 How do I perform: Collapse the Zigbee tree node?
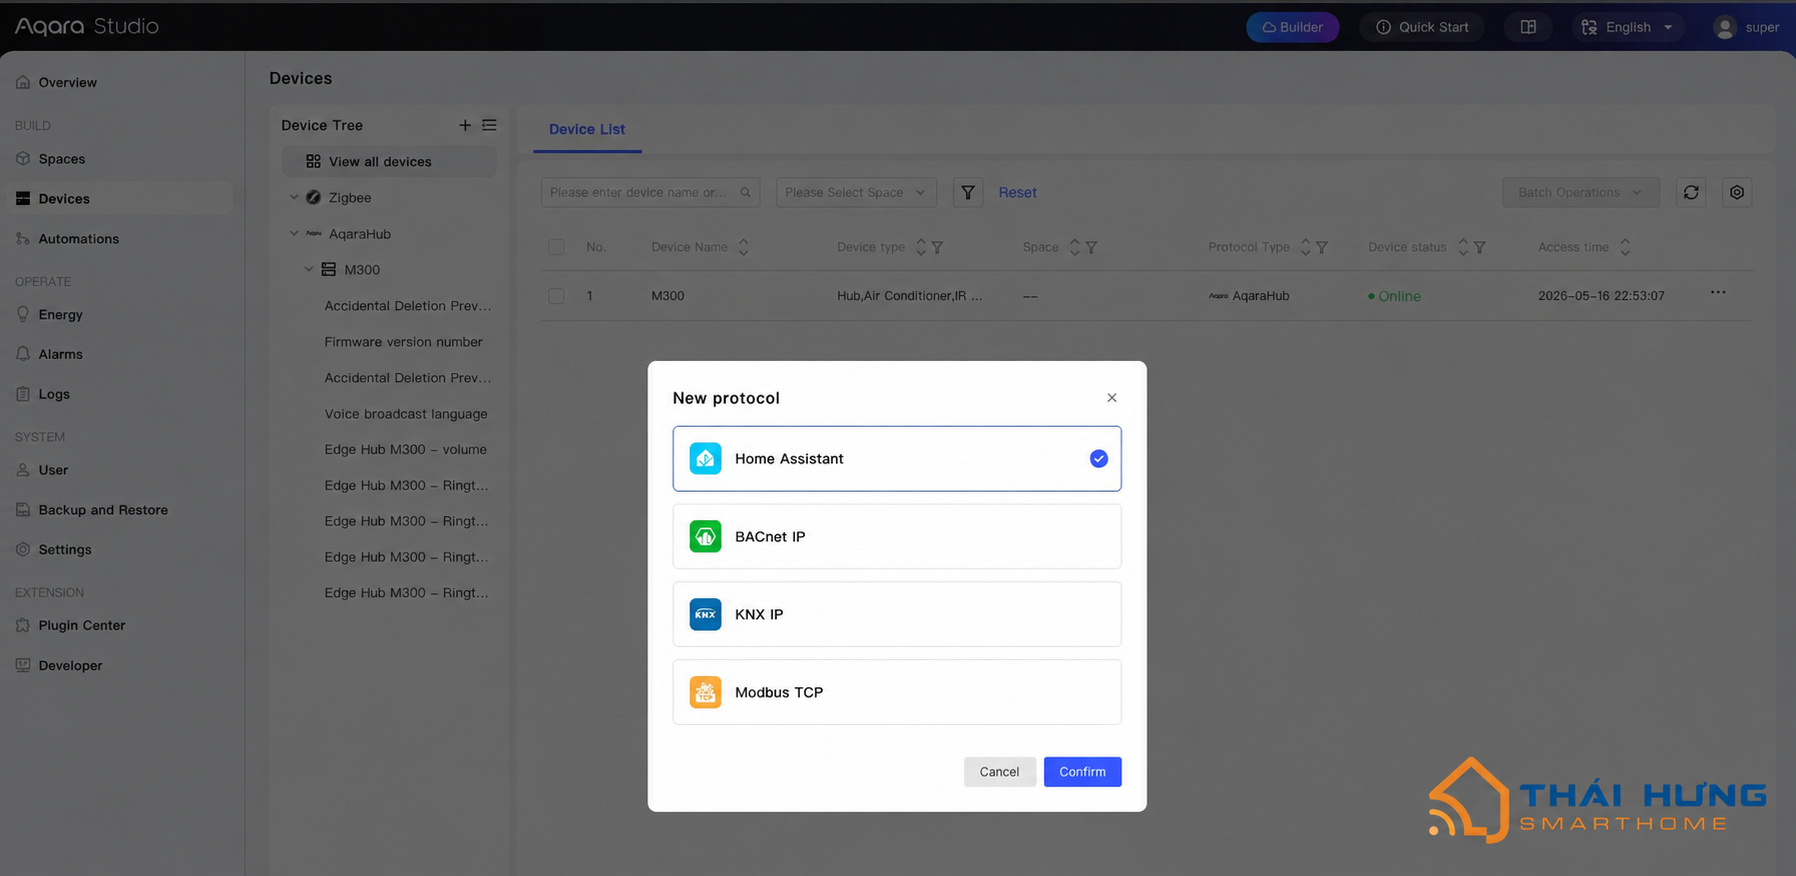pyautogui.click(x=294, y=198)
